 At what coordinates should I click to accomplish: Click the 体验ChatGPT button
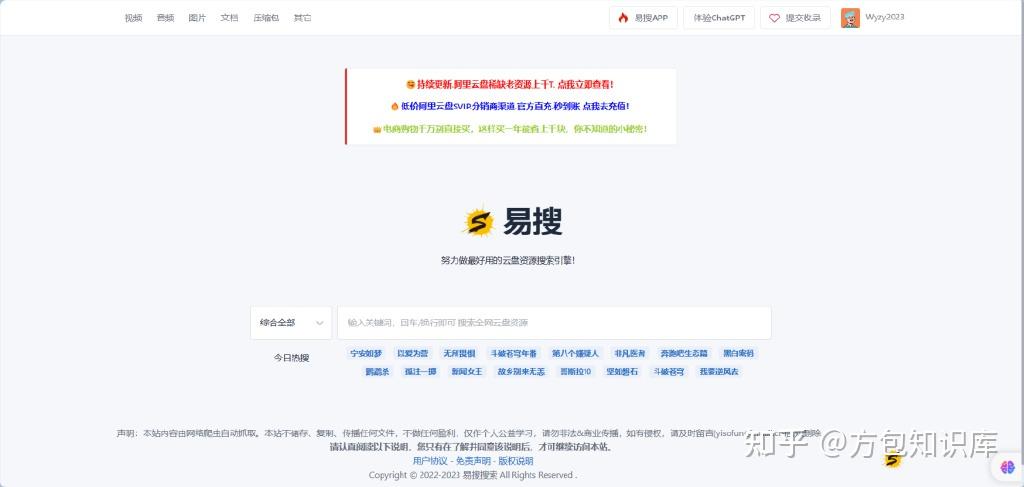point(719,18)
